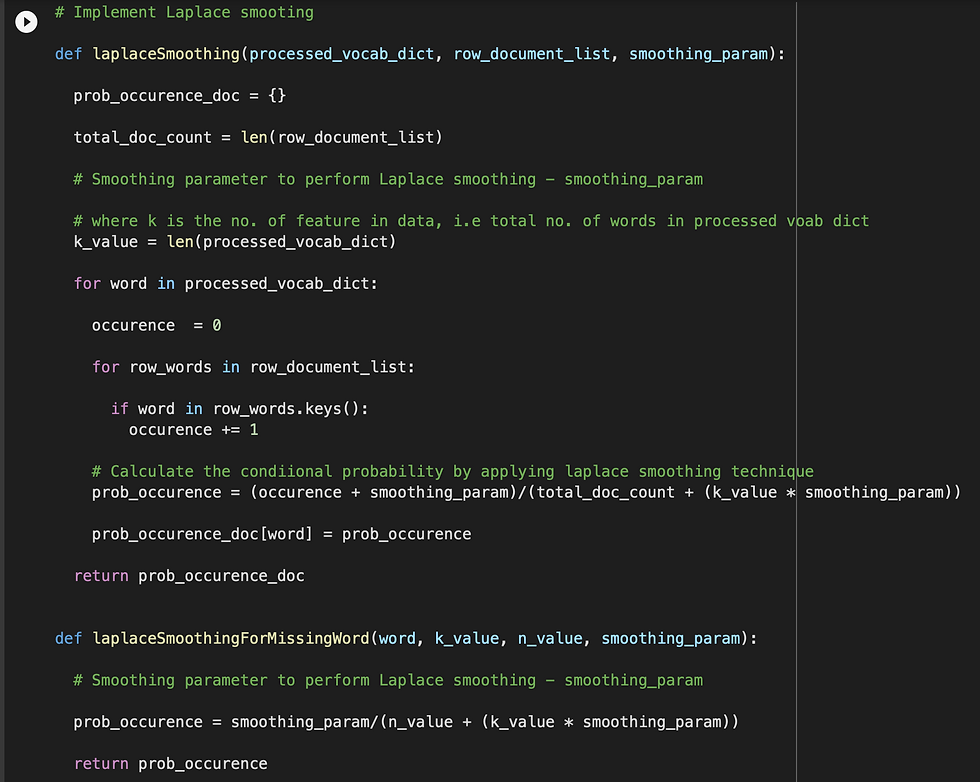Click the line 'return prob_occurence_doc'
980x782 pixels.
189,576
